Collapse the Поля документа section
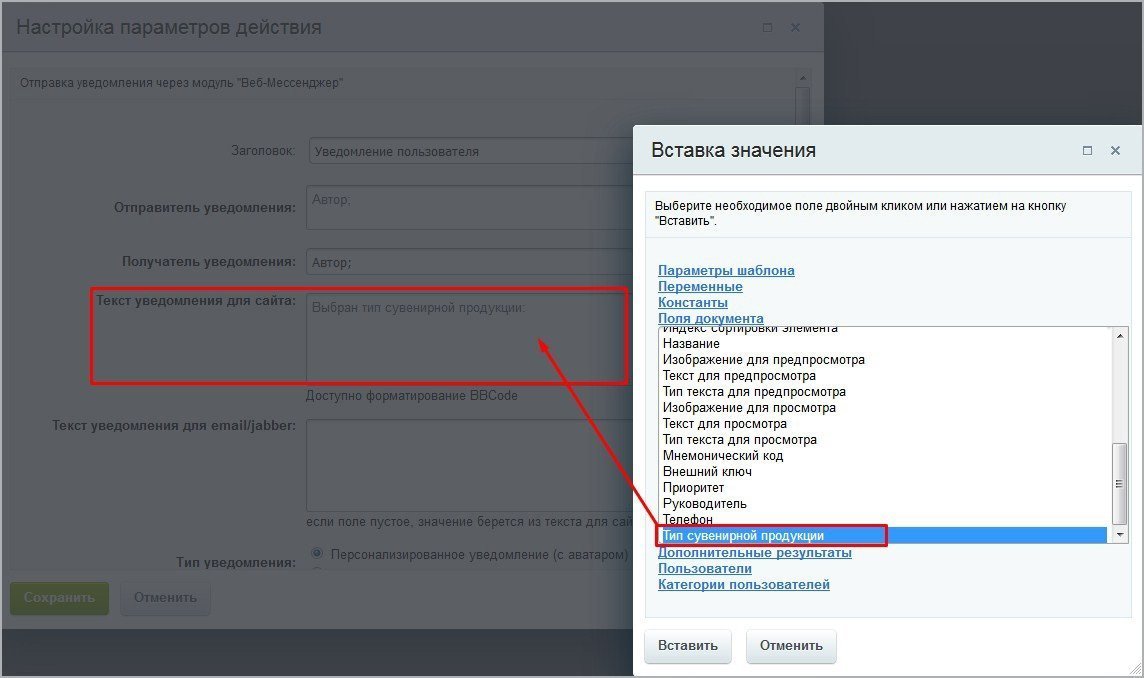Image resolution: width=1144 pixels, height=678 pixels. tap(710, 318)
